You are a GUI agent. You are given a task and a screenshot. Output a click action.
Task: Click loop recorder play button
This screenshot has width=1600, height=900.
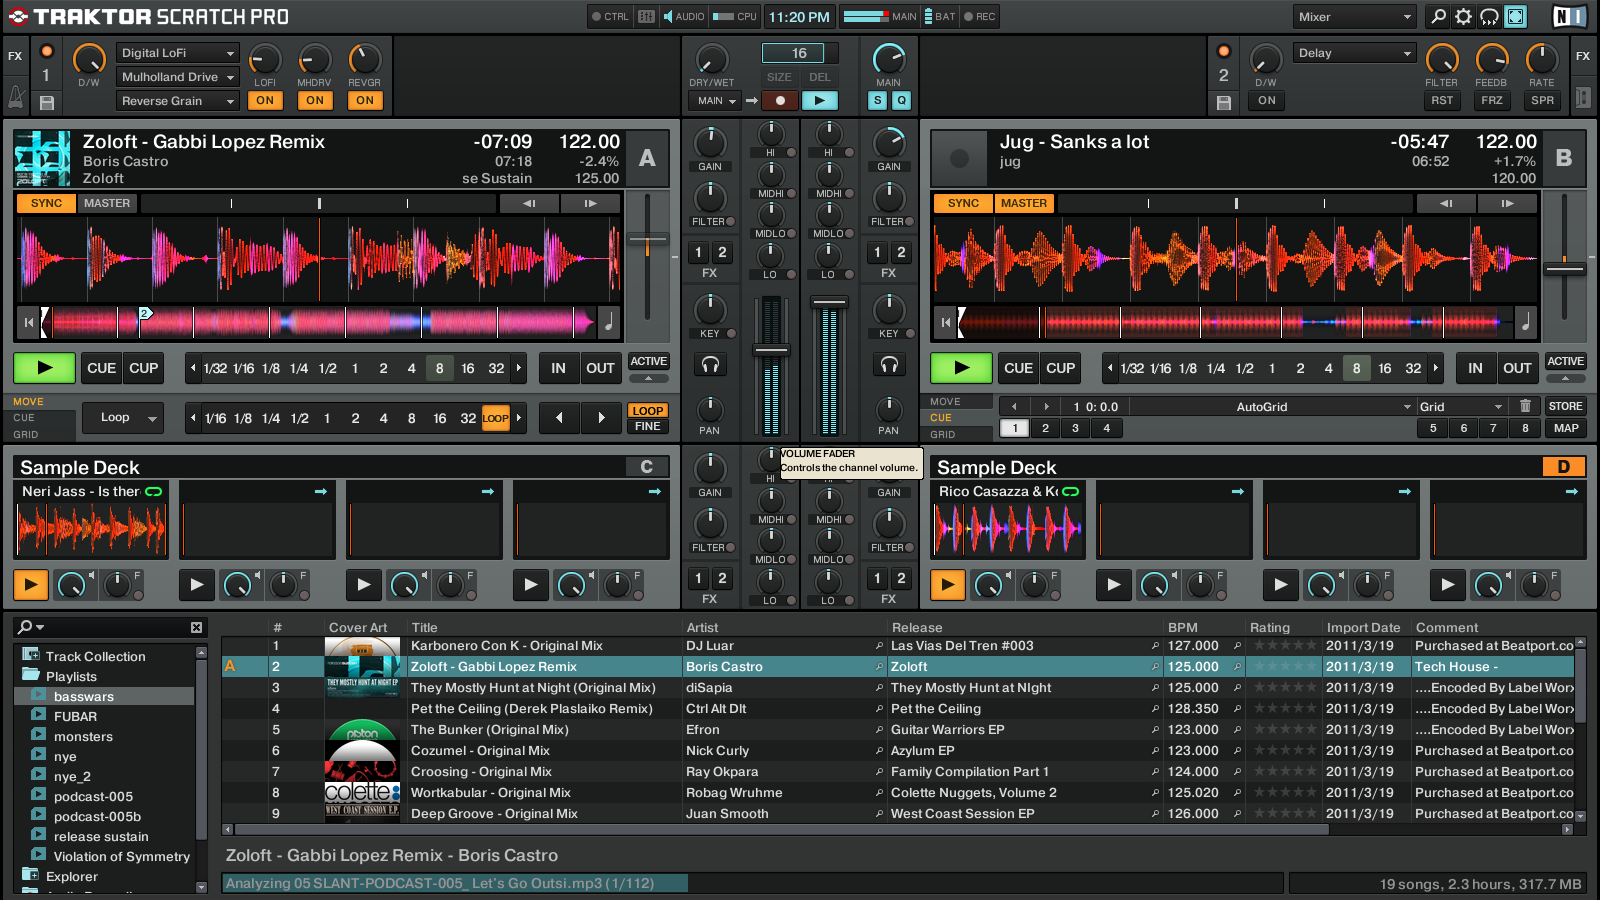point(820,100)
